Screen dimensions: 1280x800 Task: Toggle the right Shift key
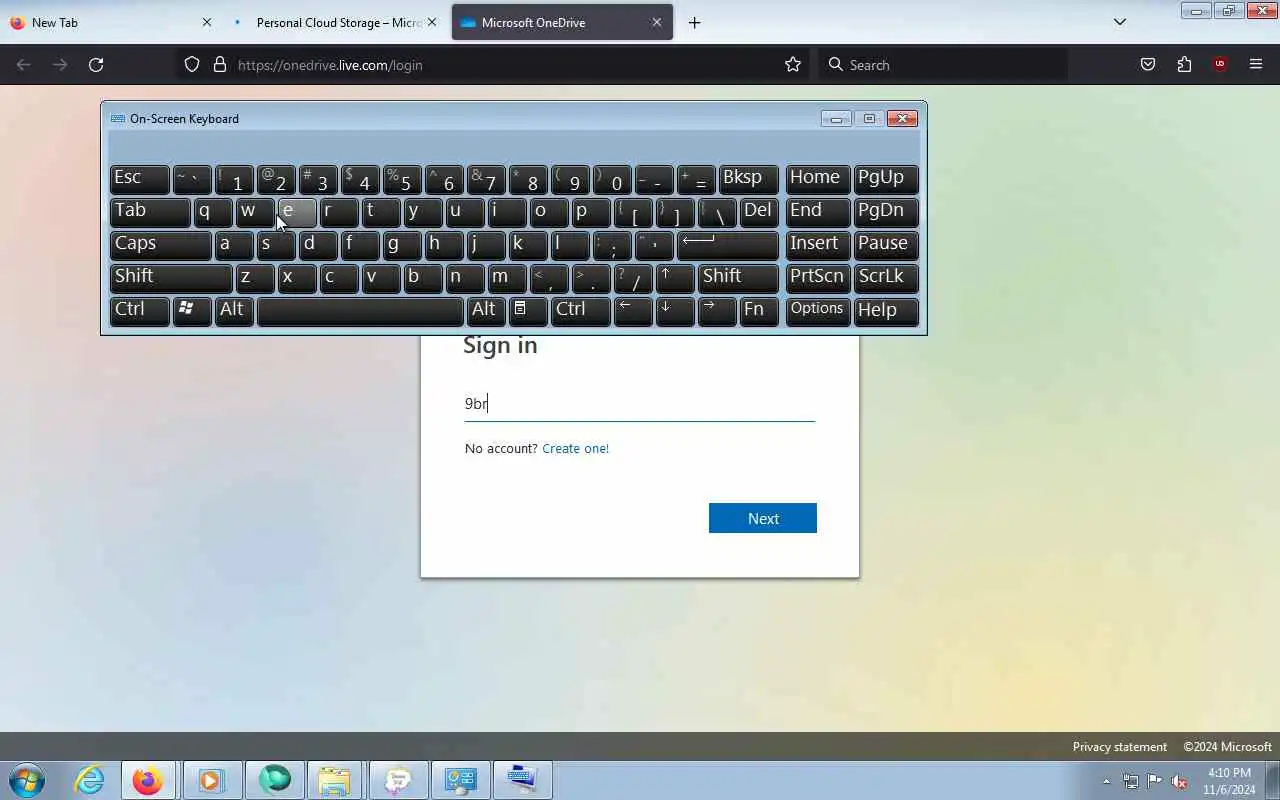pyautogui.click(x=738, y=277)
